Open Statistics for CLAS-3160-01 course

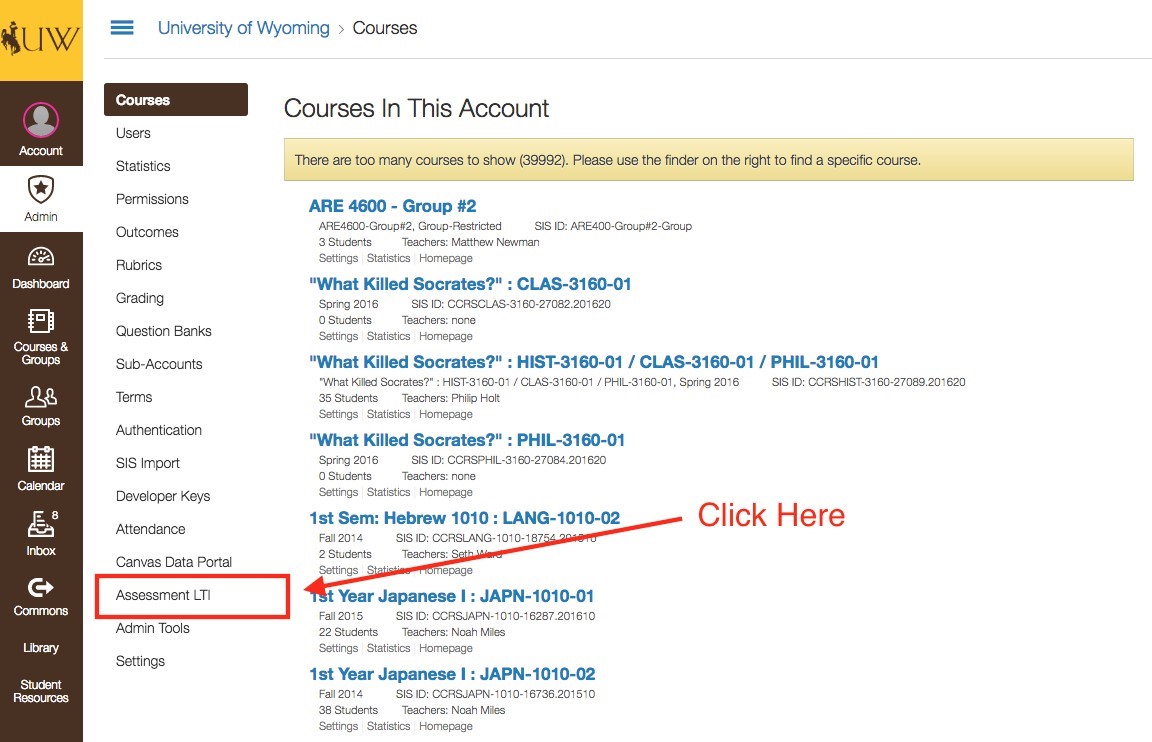click(x=389, y=336)
